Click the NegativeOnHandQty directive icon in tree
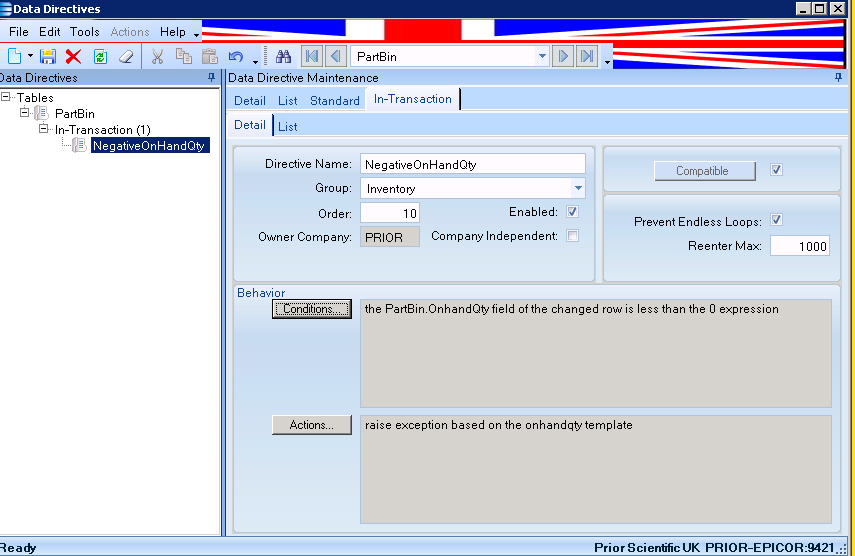 80,145
